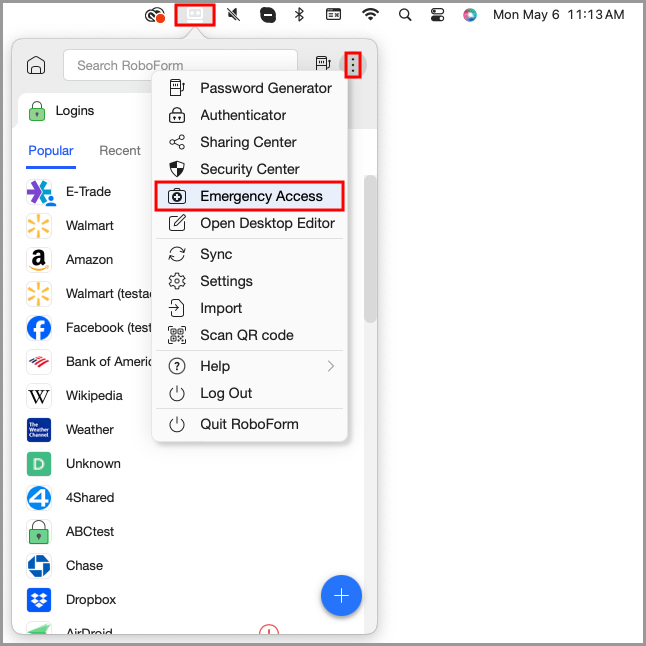Open the 4Shared login name

[x=90, y=498]
